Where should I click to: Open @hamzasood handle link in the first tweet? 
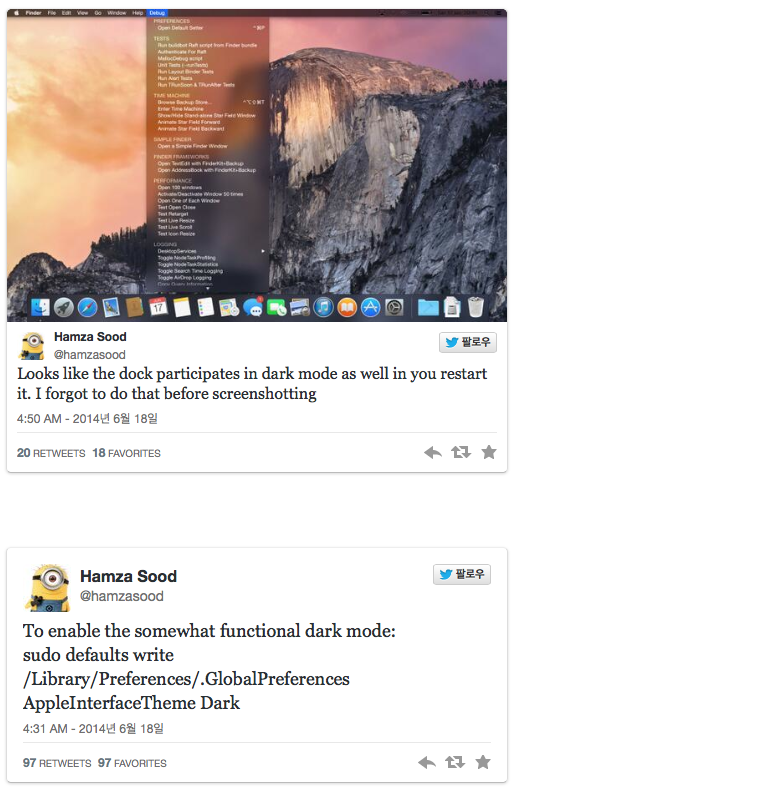click(89, 355)
